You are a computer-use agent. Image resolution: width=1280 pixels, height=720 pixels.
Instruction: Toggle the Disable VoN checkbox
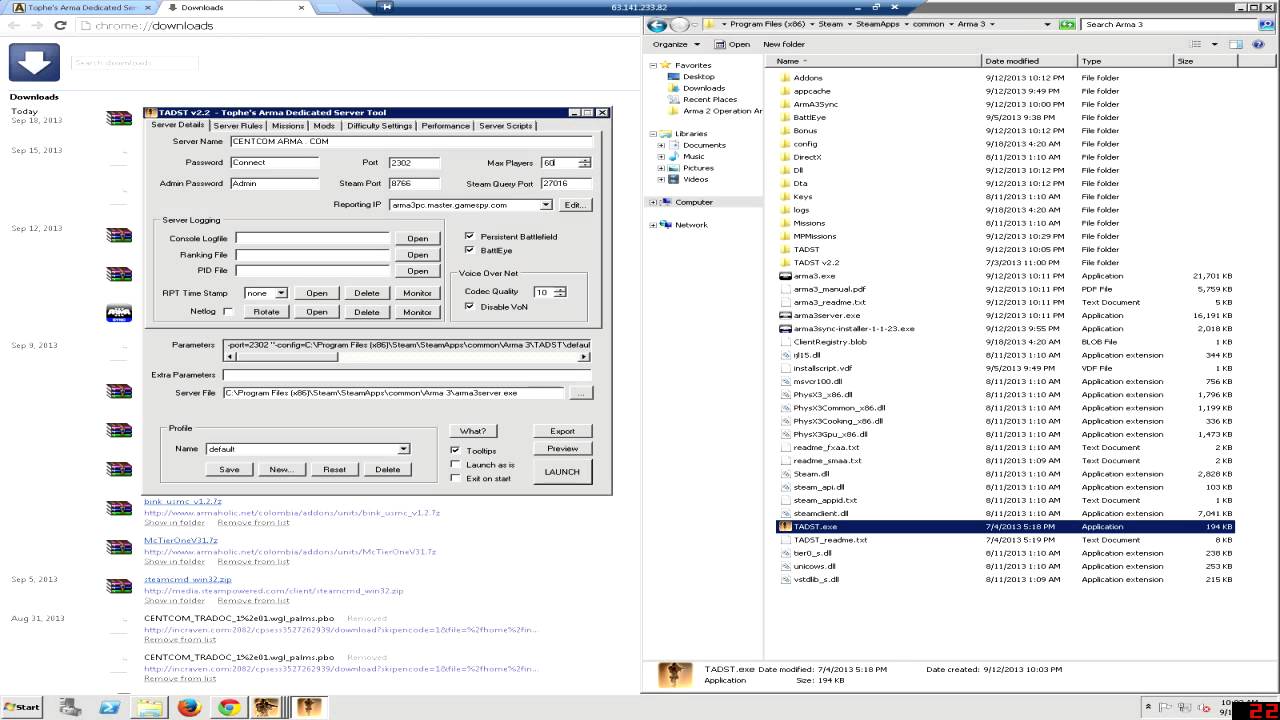coord(470,307)
